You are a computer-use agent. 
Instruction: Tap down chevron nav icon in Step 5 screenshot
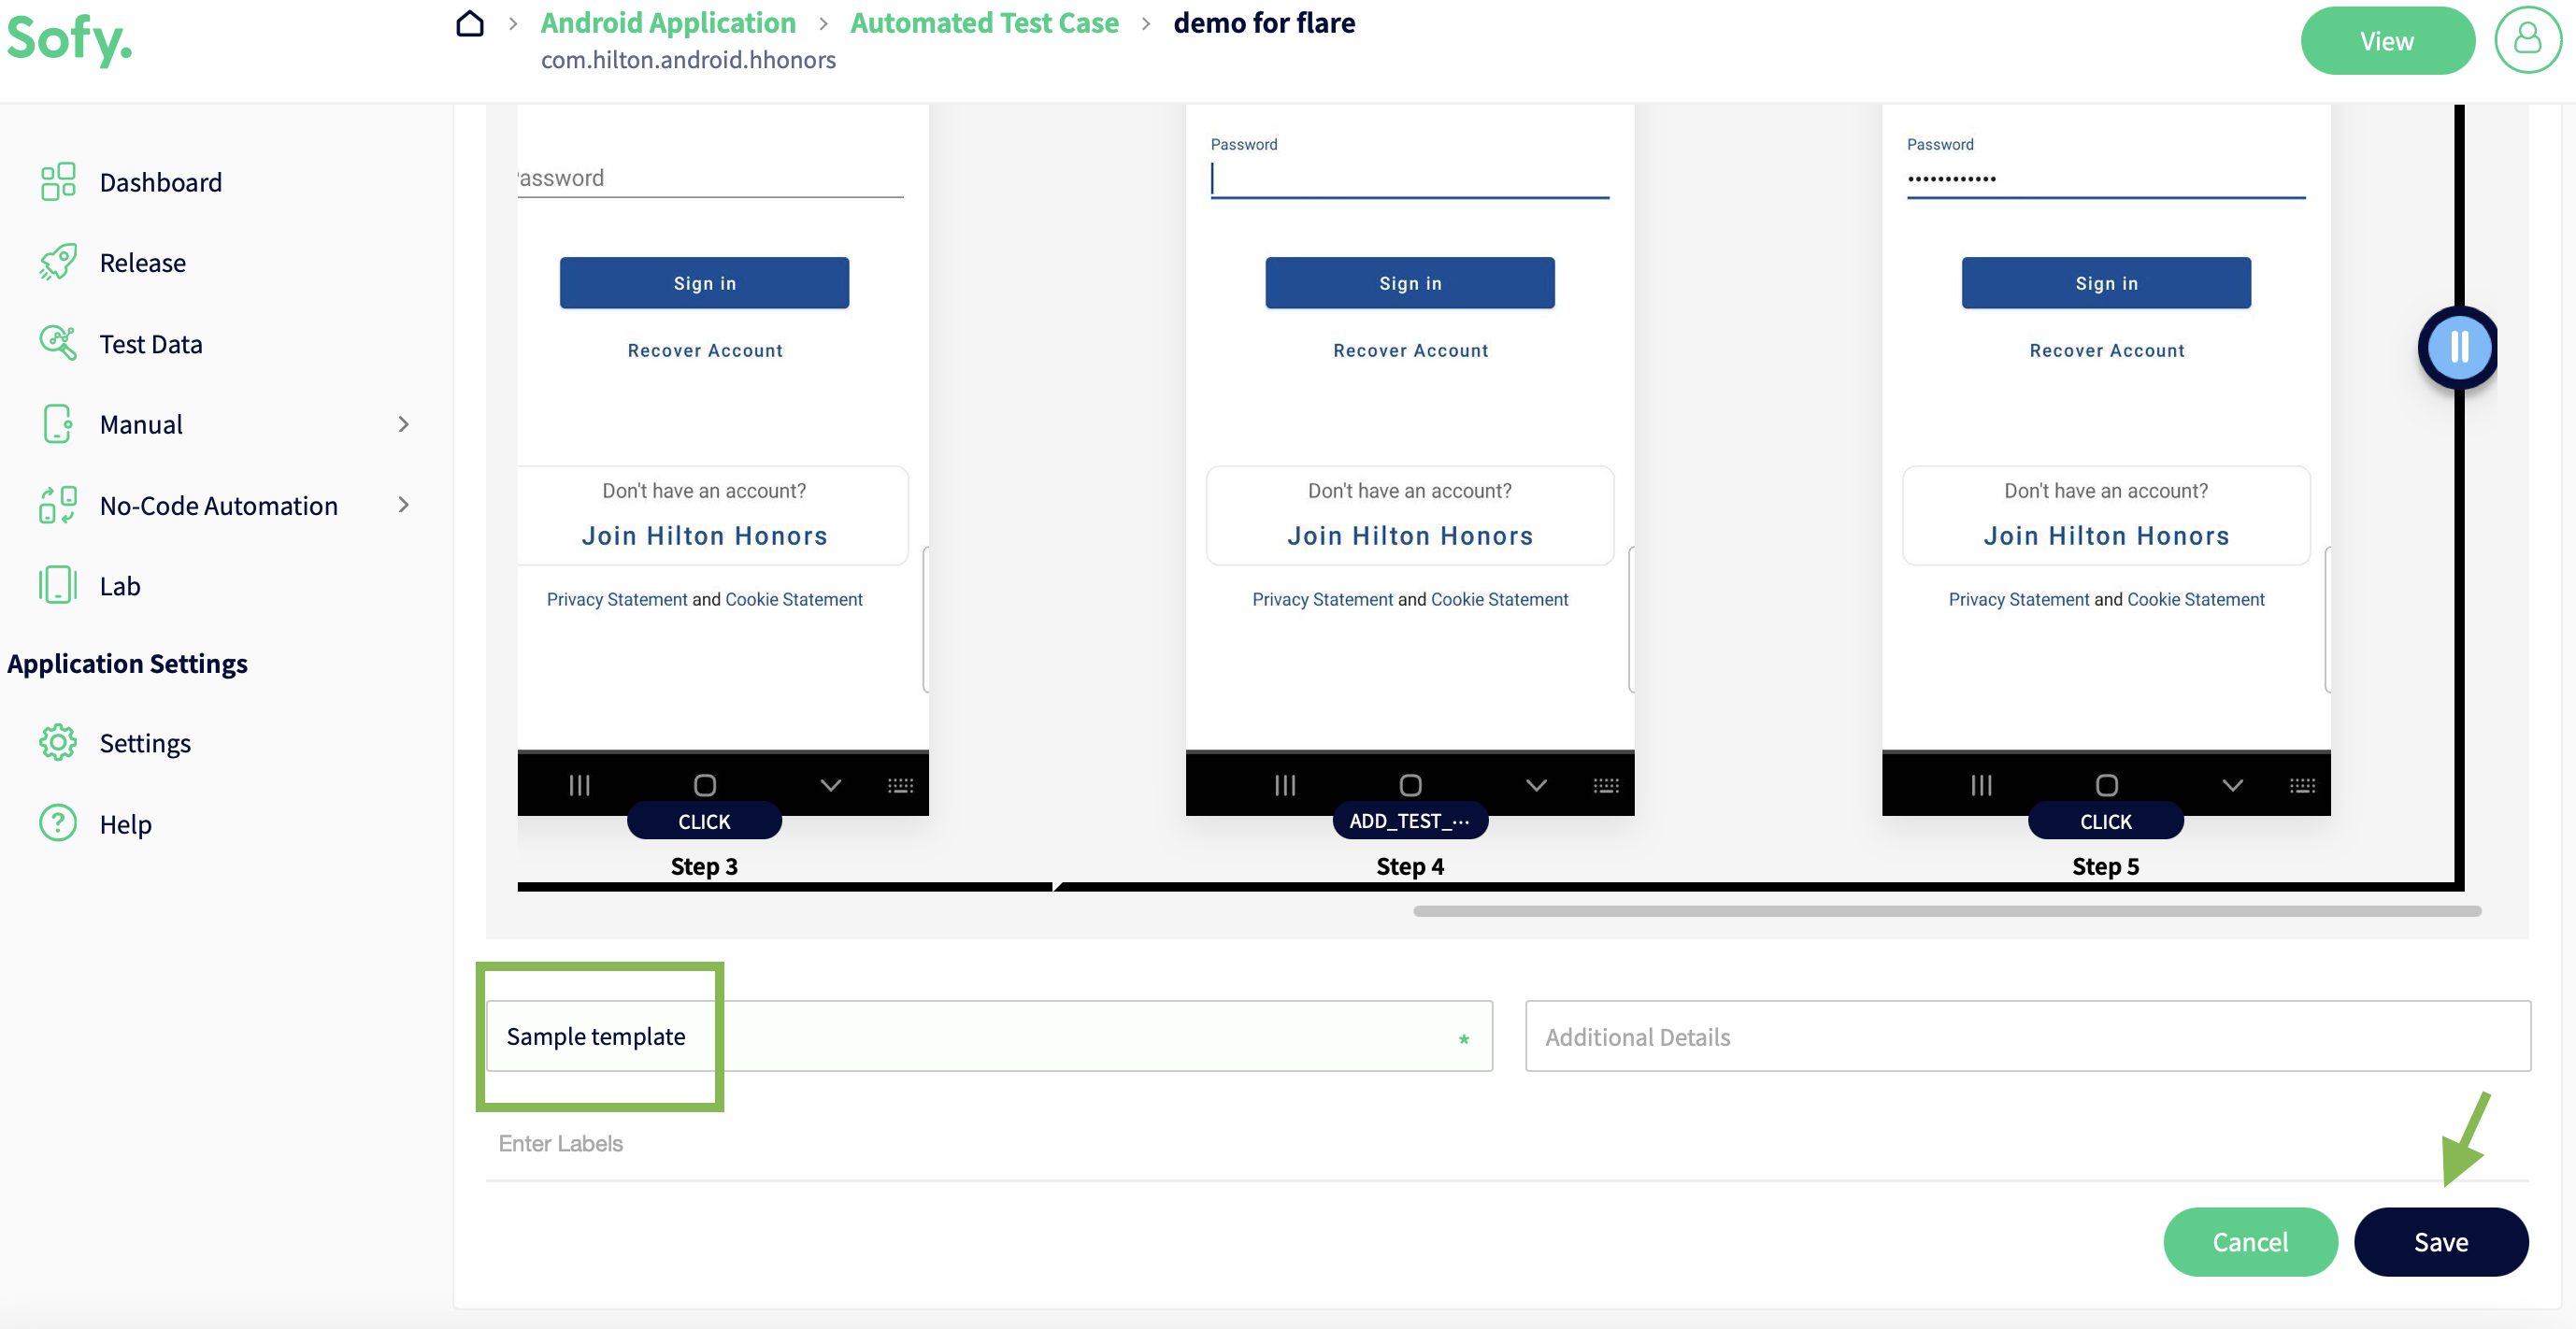(2232, 785)
